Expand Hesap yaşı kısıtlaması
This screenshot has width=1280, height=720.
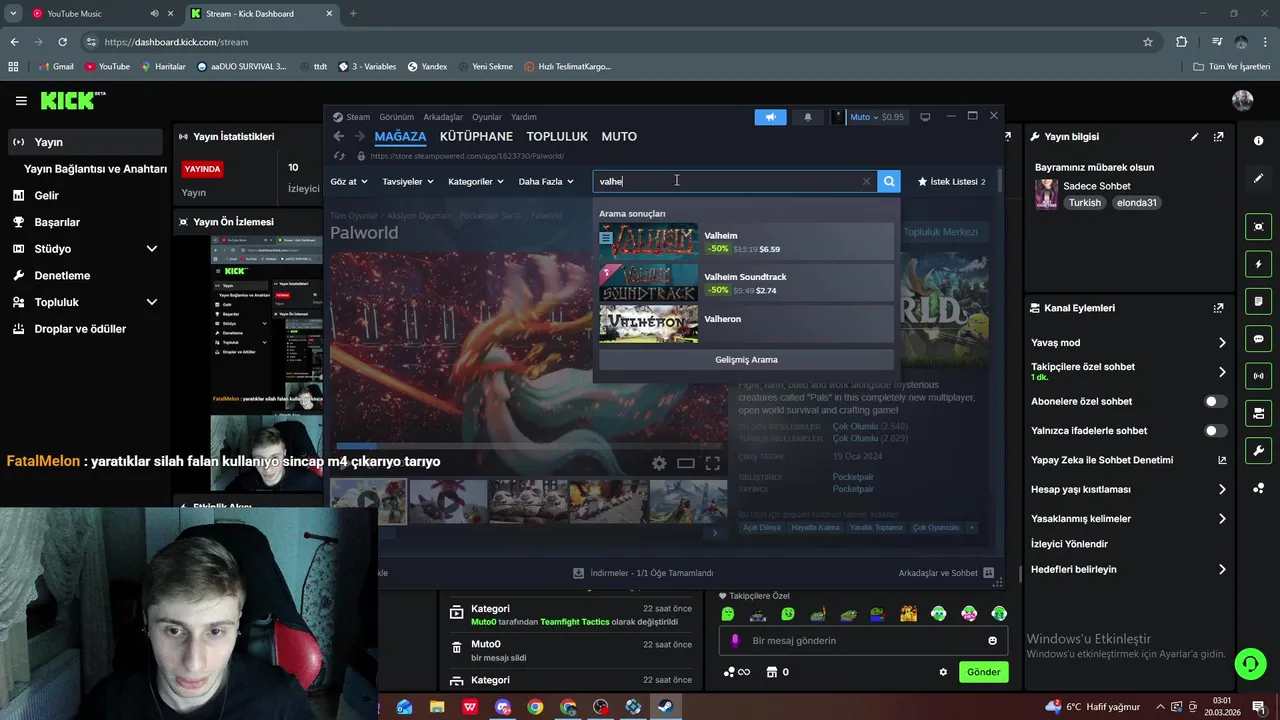1222,490
